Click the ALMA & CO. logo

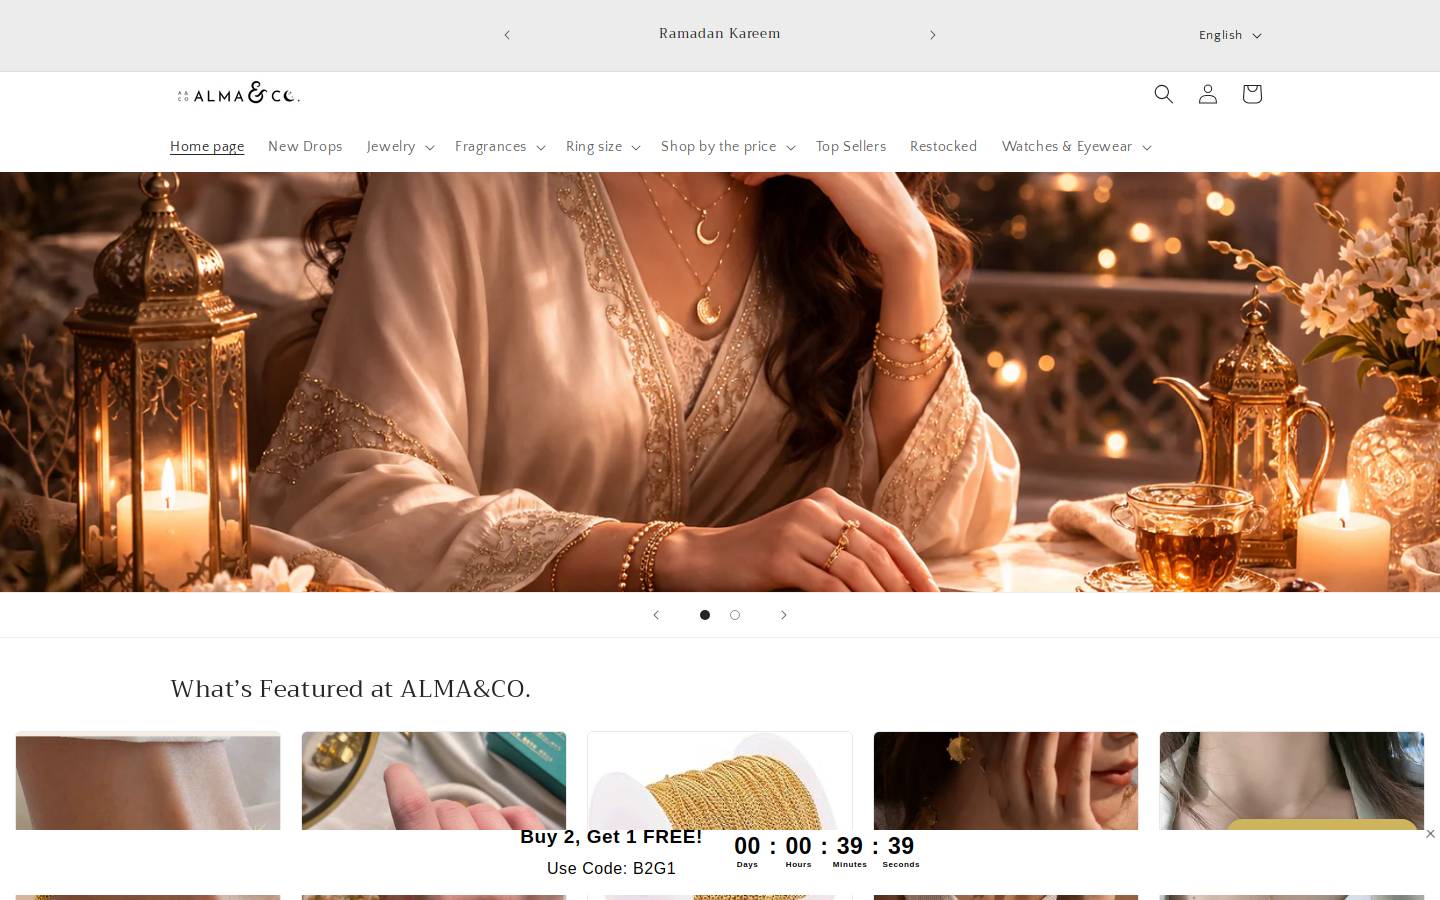point(238,94)
